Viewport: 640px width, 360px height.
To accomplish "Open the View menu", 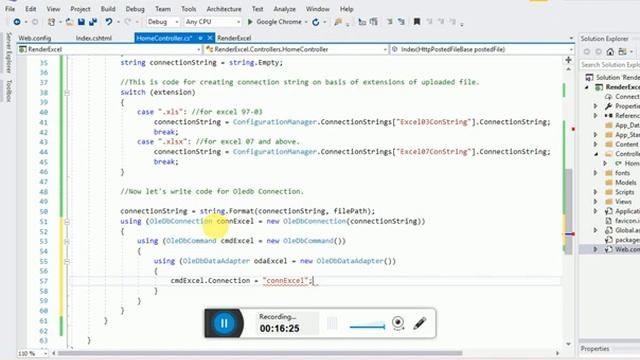I will (53, 9).
